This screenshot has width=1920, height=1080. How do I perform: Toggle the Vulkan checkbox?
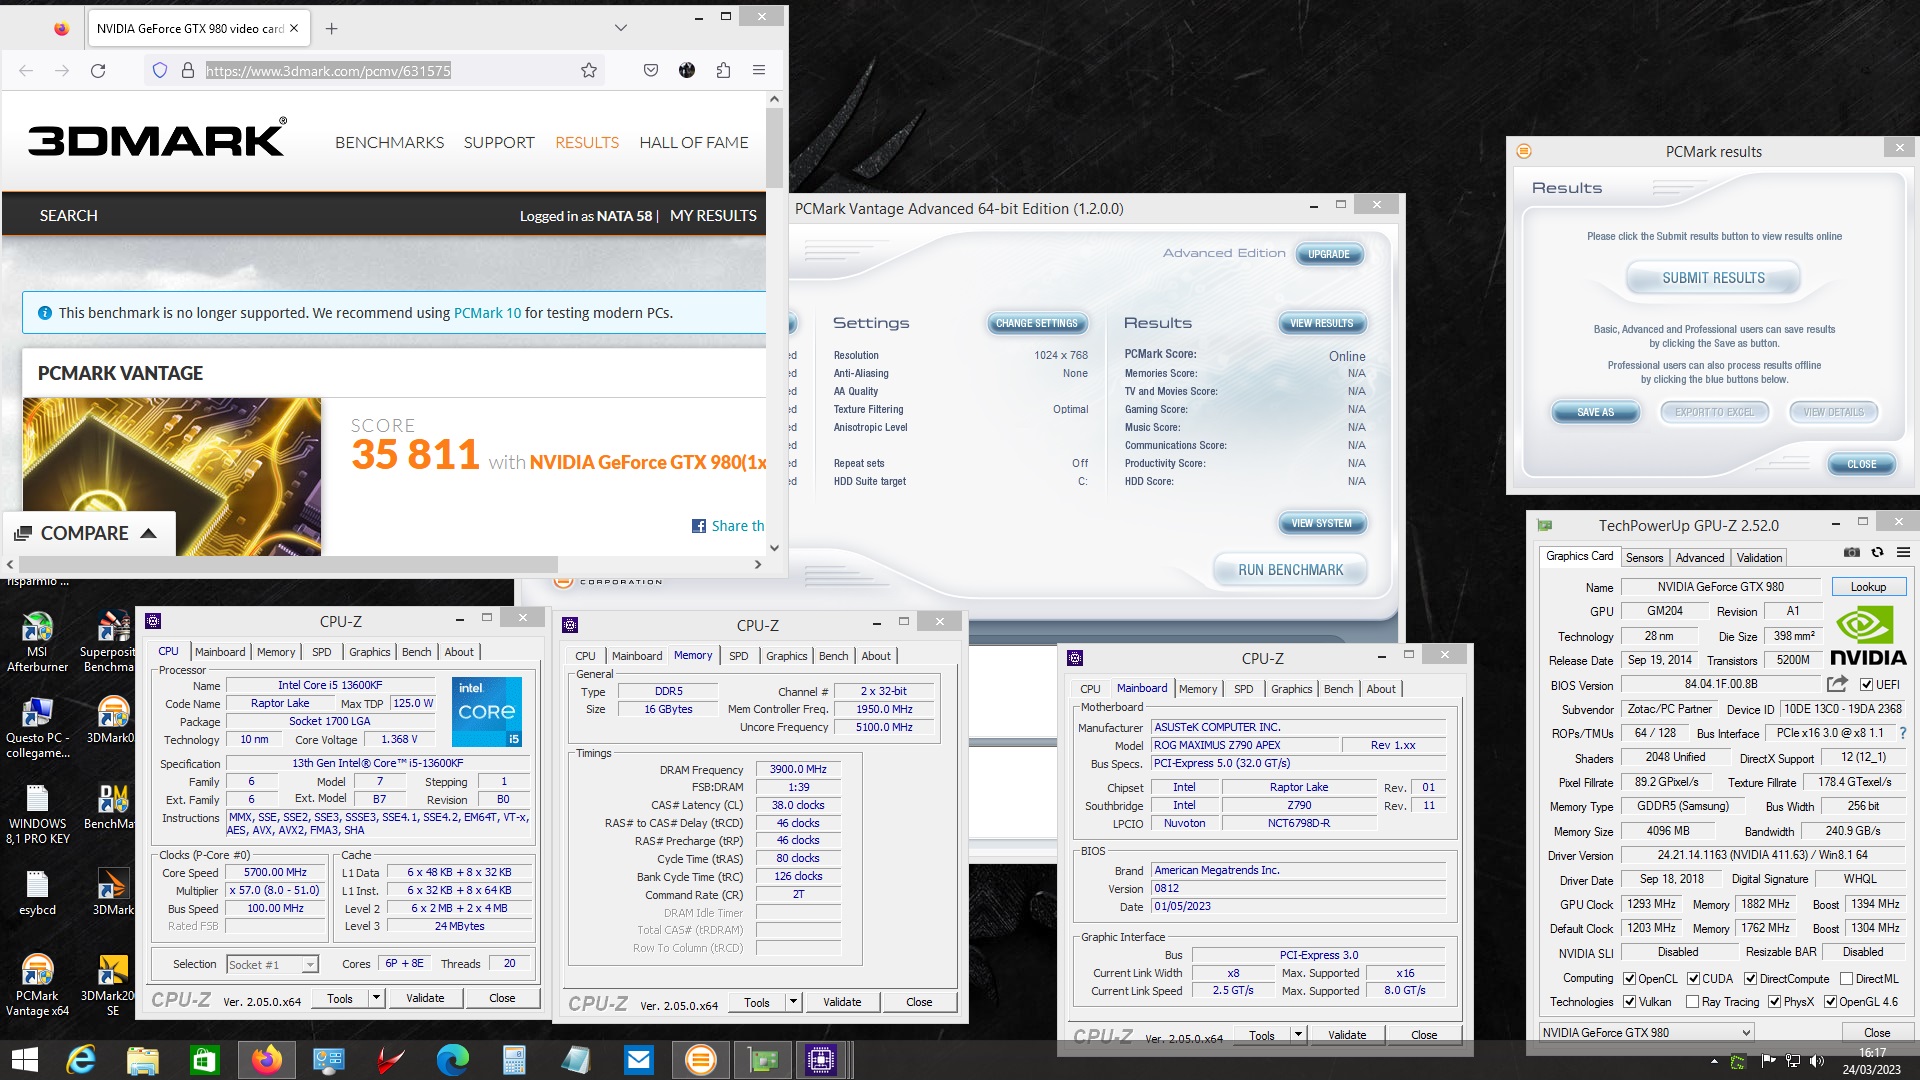point(1630,1002)
